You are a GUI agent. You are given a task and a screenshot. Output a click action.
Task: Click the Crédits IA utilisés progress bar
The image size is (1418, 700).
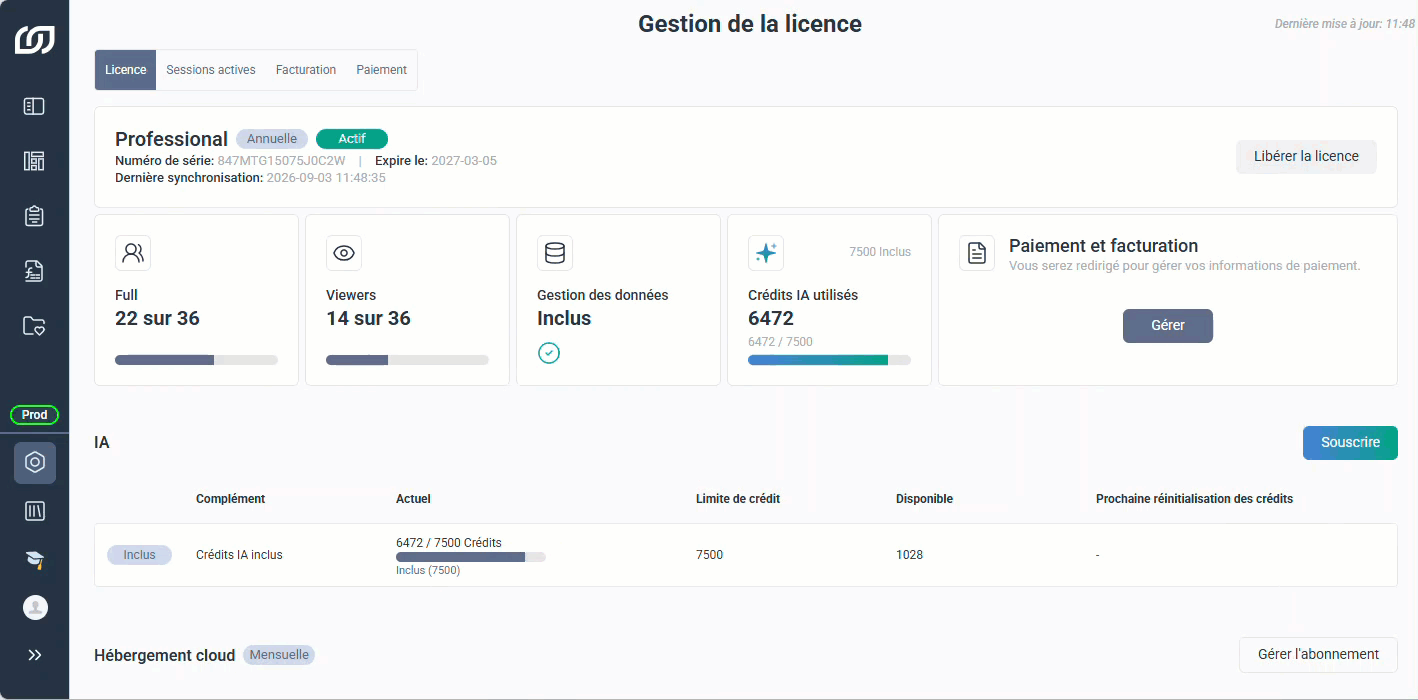(829, 360)
